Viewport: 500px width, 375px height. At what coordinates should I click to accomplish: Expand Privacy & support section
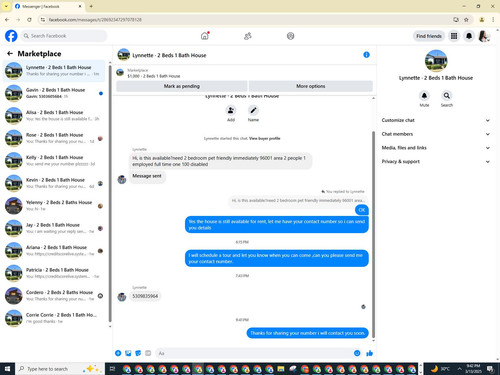tap(436, 161)
